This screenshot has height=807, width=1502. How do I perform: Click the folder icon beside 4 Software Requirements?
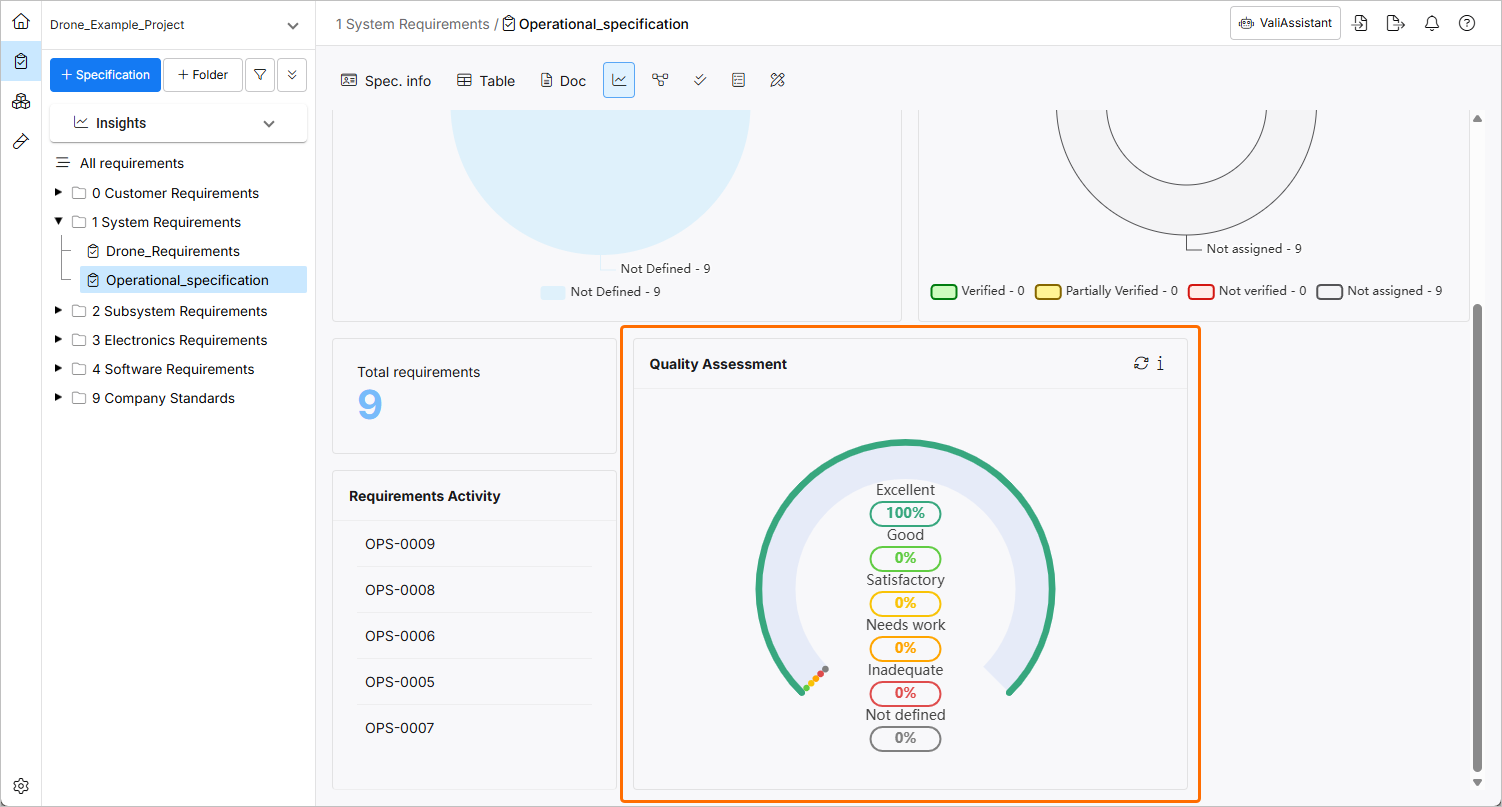(79, 369)
